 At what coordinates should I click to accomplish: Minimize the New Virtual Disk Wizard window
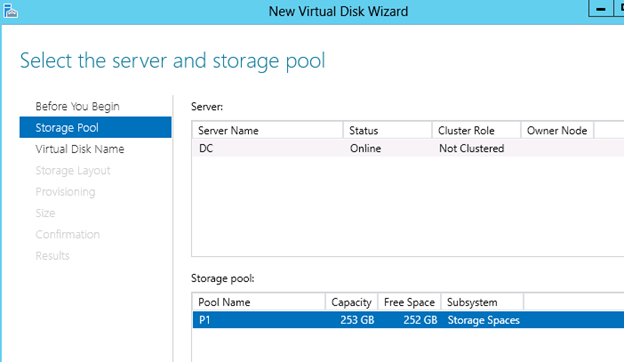pos(601,8)
